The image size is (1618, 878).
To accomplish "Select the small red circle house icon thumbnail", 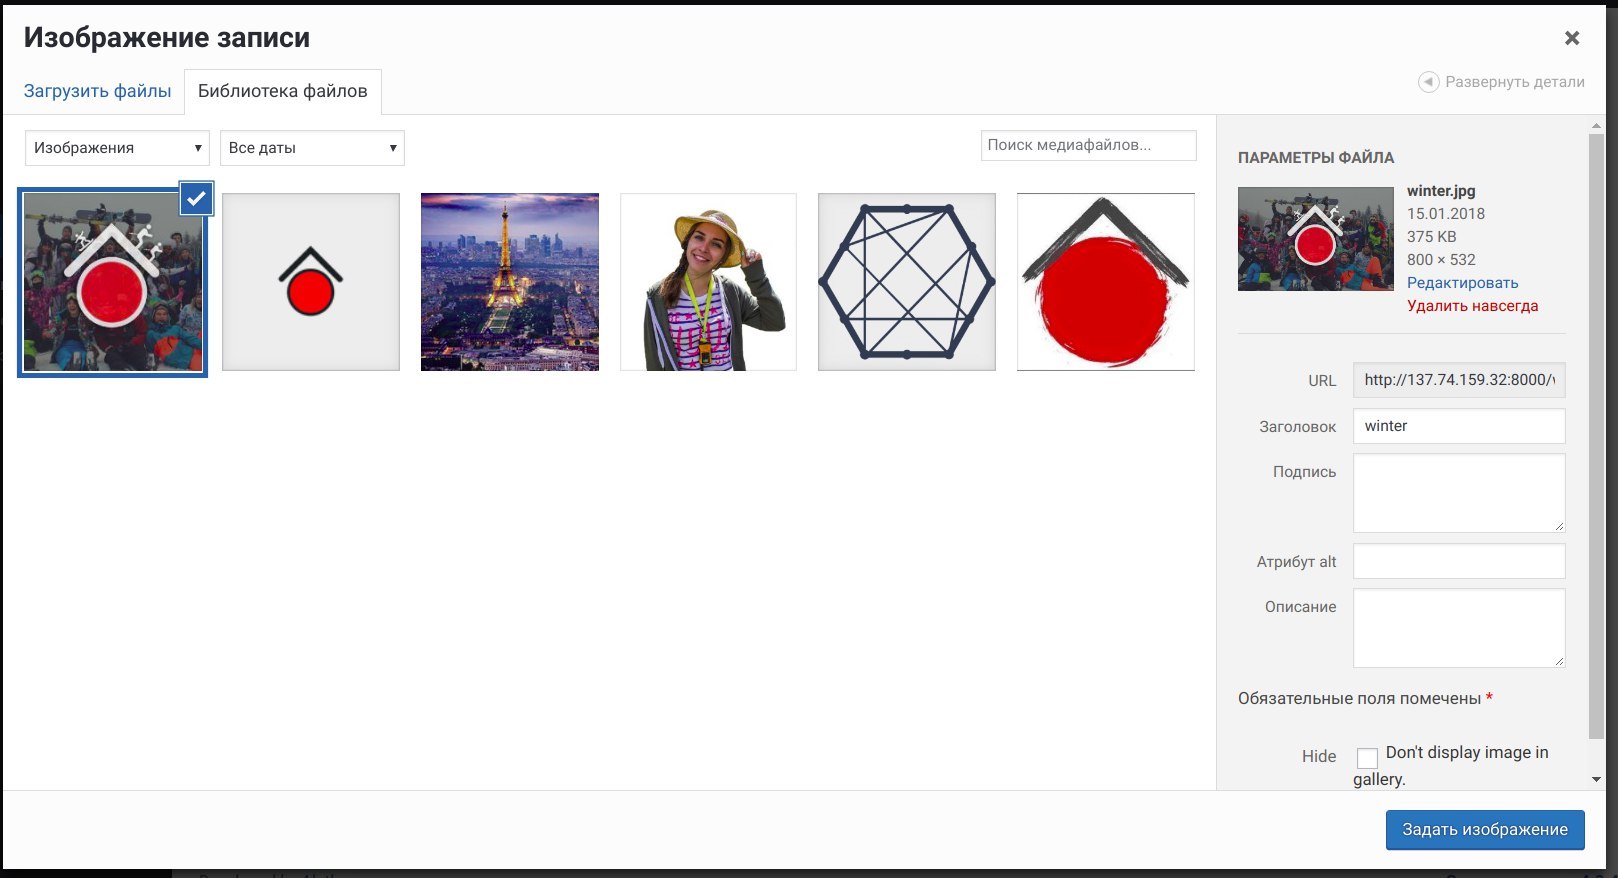I will [x=311, y=282].
